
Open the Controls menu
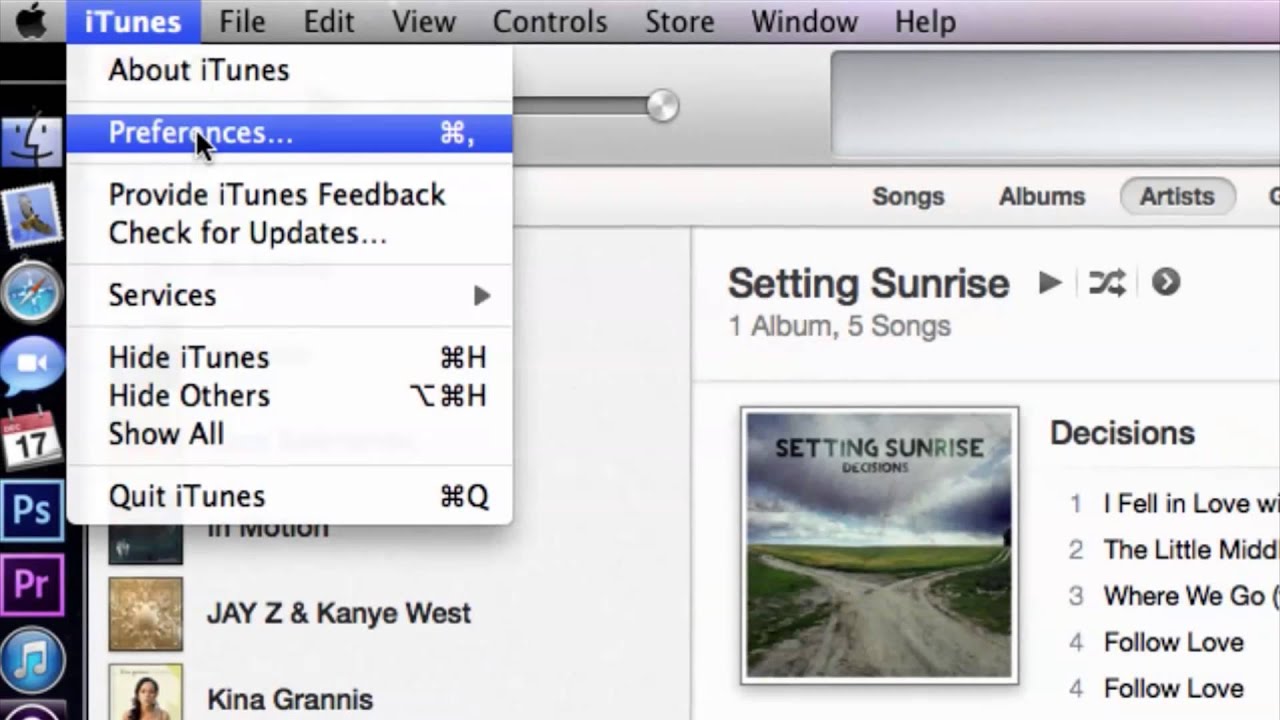(550, 21)
